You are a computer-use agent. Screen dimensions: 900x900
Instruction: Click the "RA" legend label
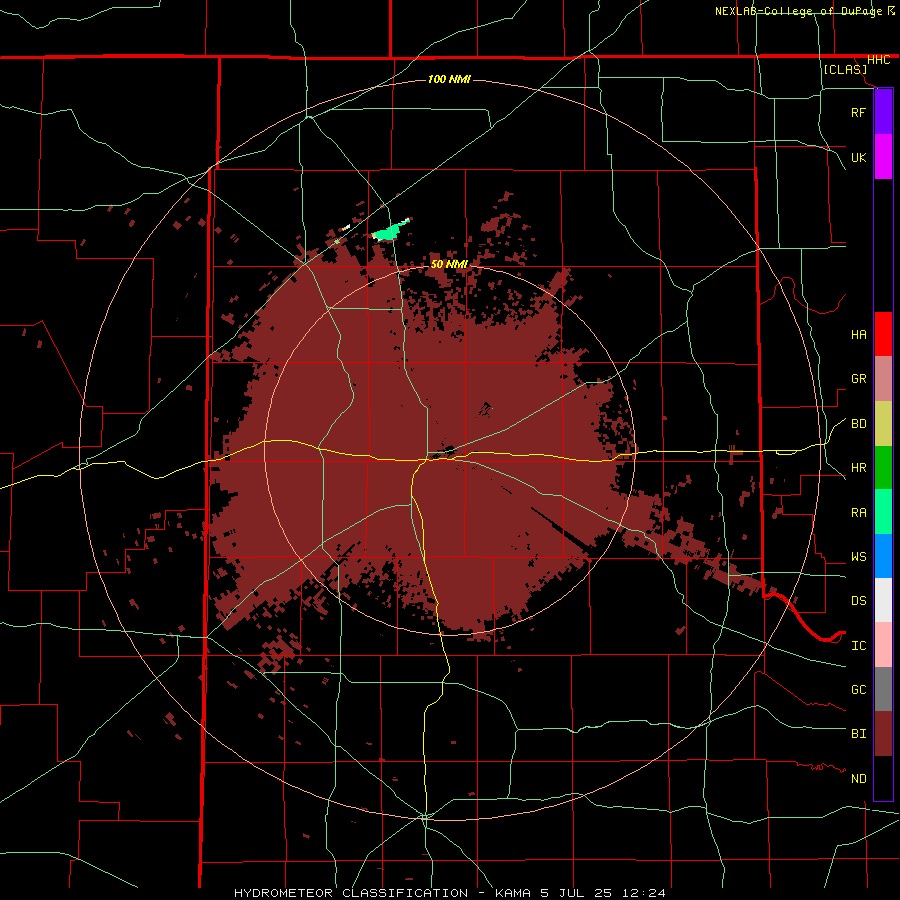(858, 512)
